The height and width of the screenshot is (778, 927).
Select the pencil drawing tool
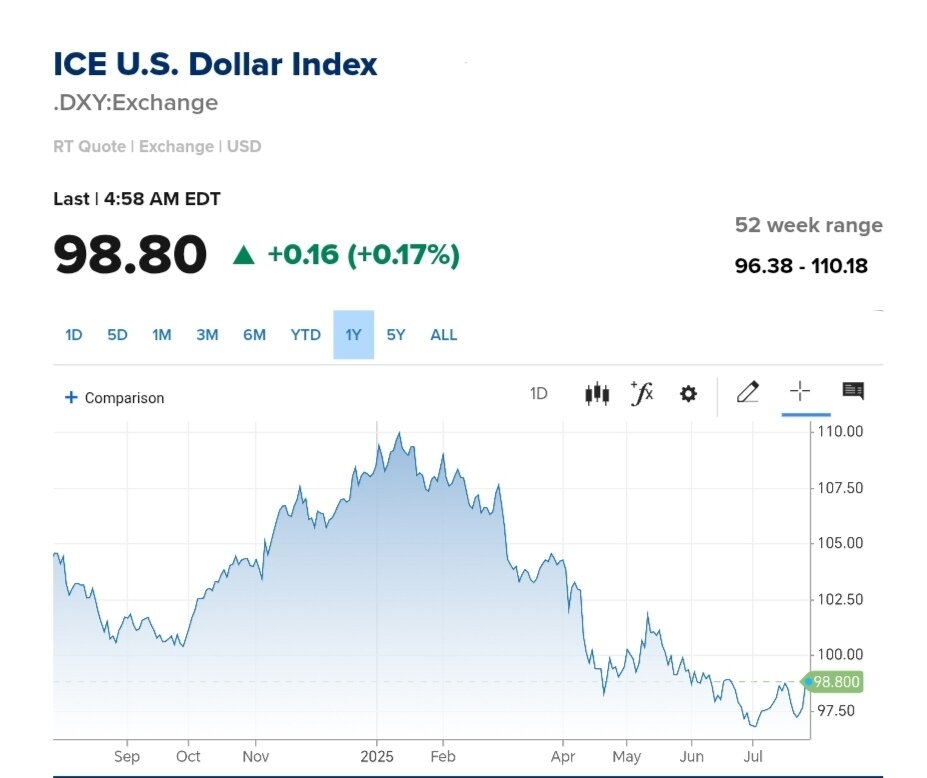pos(747,392)
